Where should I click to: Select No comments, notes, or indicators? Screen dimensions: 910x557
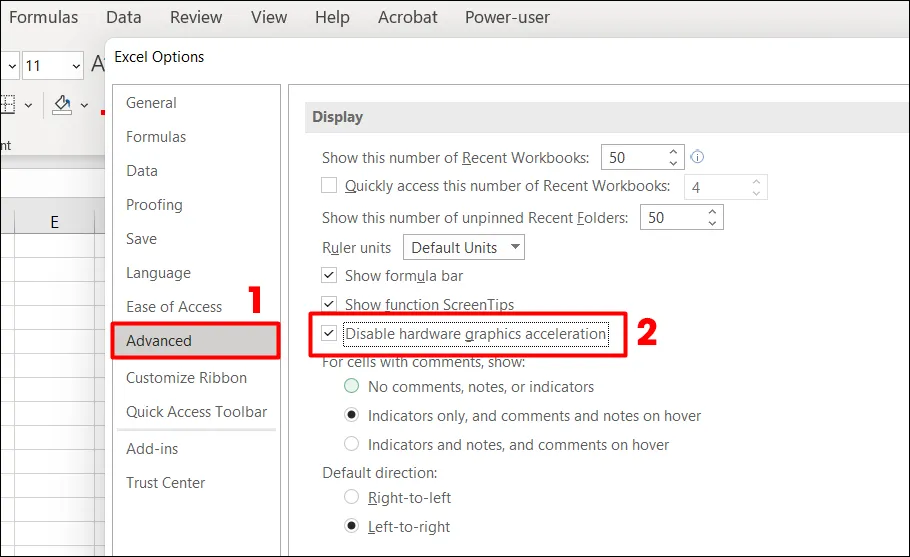pyautogui.click(x=351, y=386)
